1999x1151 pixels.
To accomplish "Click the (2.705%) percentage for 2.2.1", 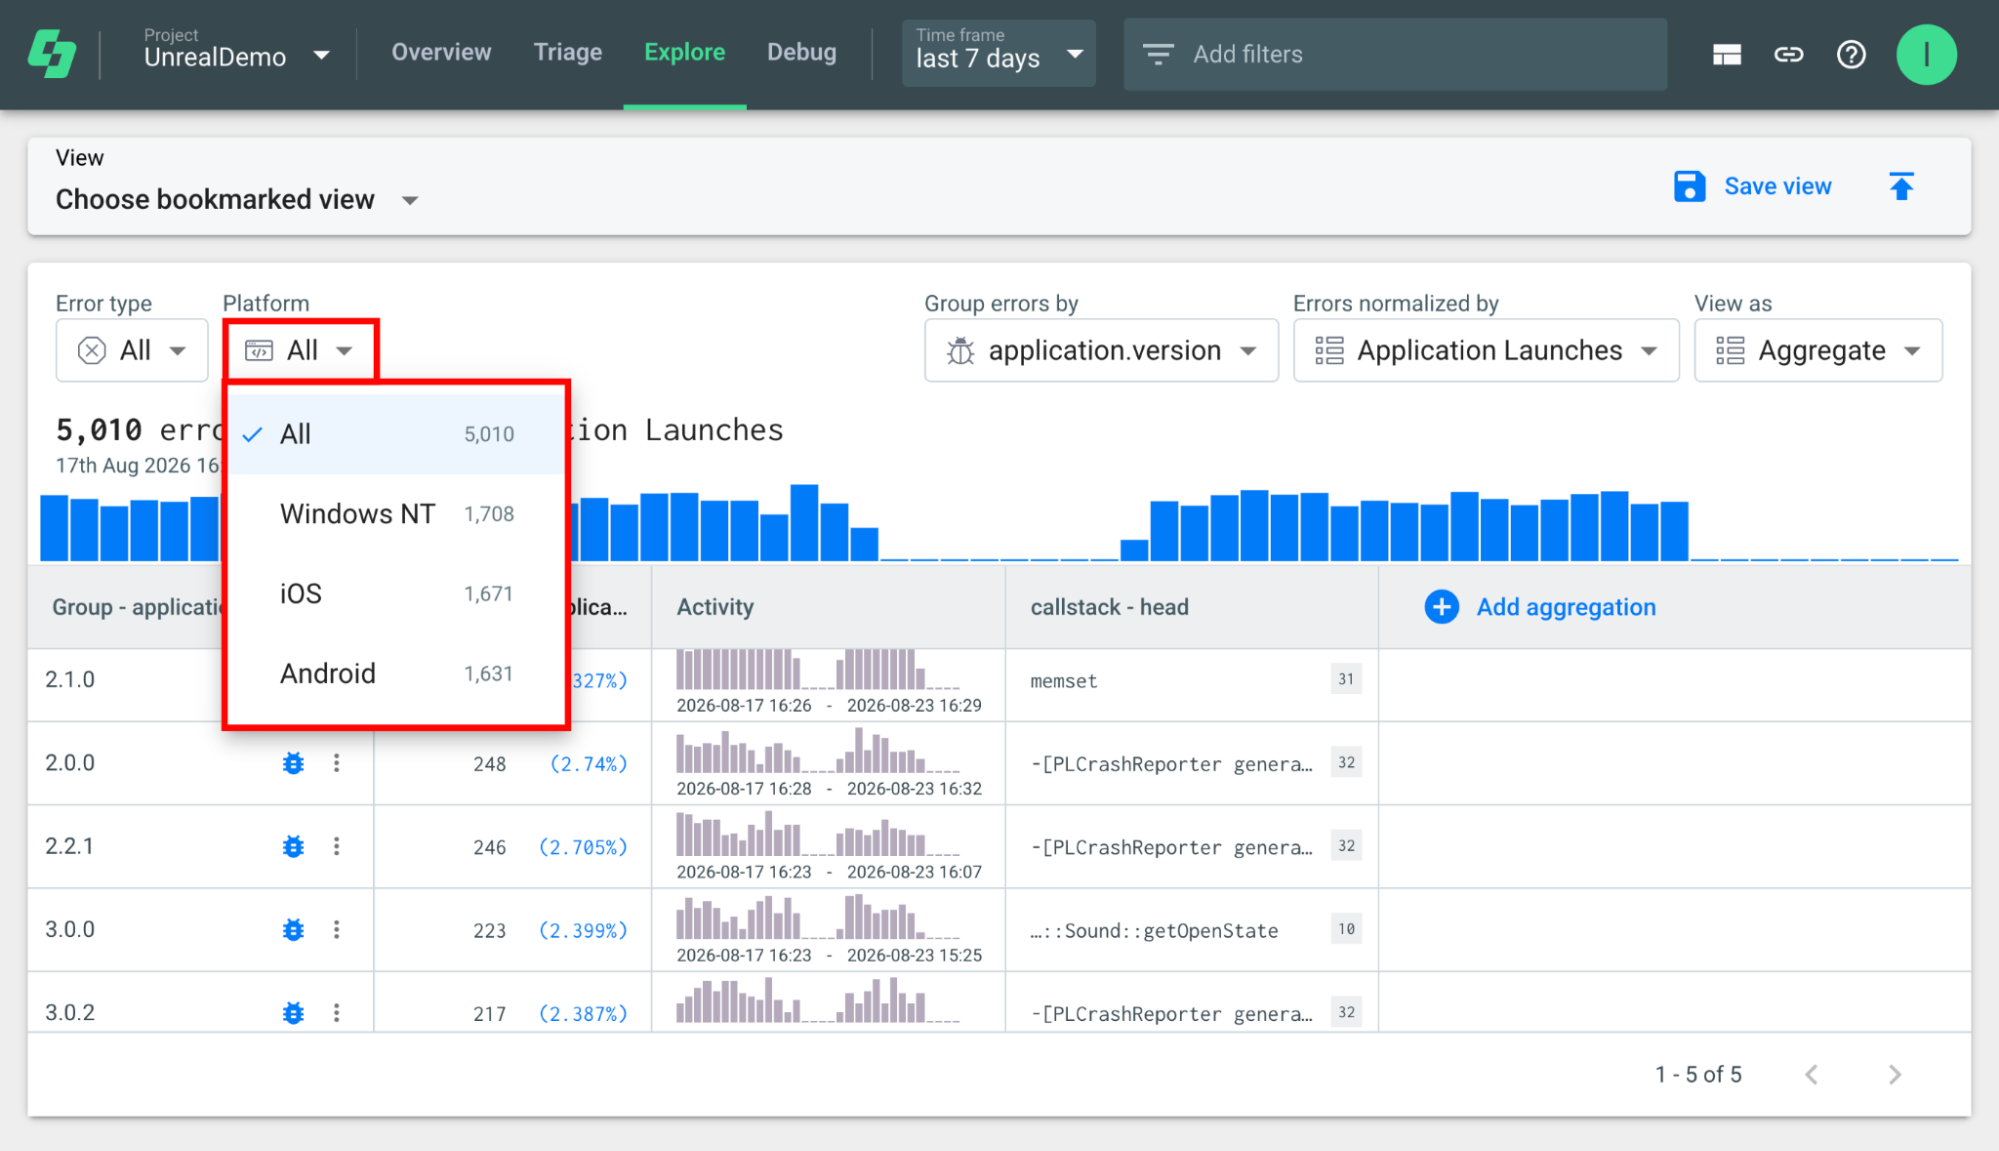I will [x=583, y=847].
